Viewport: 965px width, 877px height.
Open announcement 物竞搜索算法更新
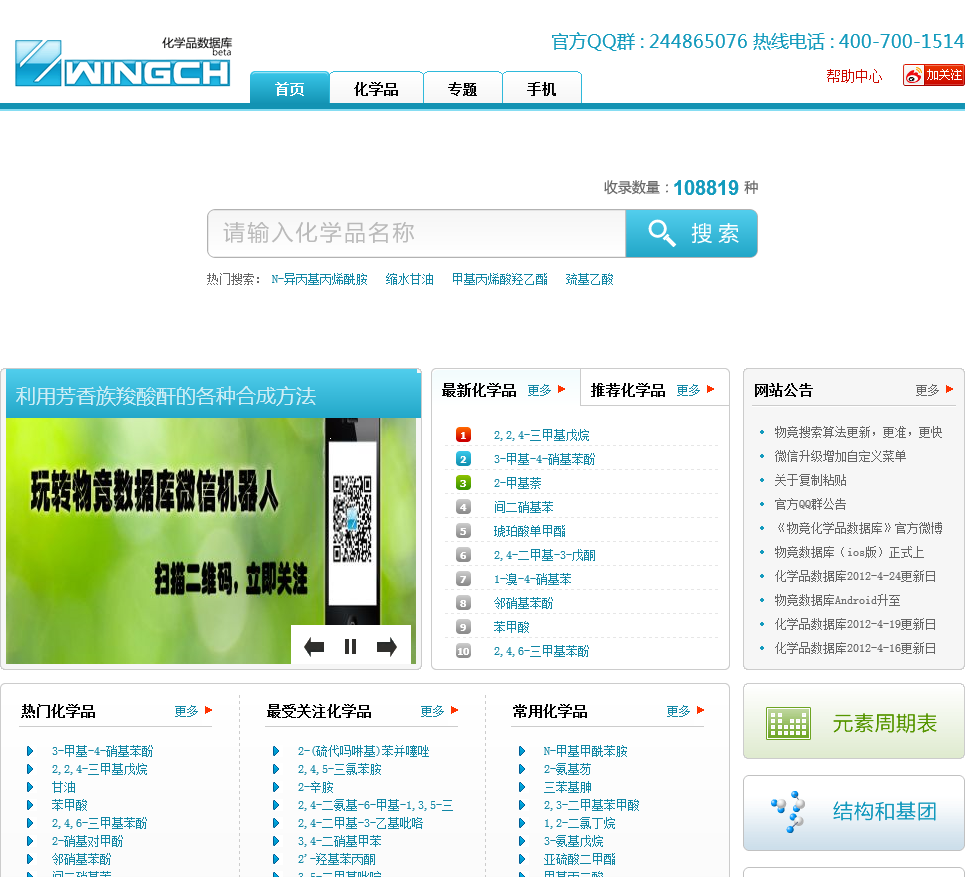pos(857,432)
